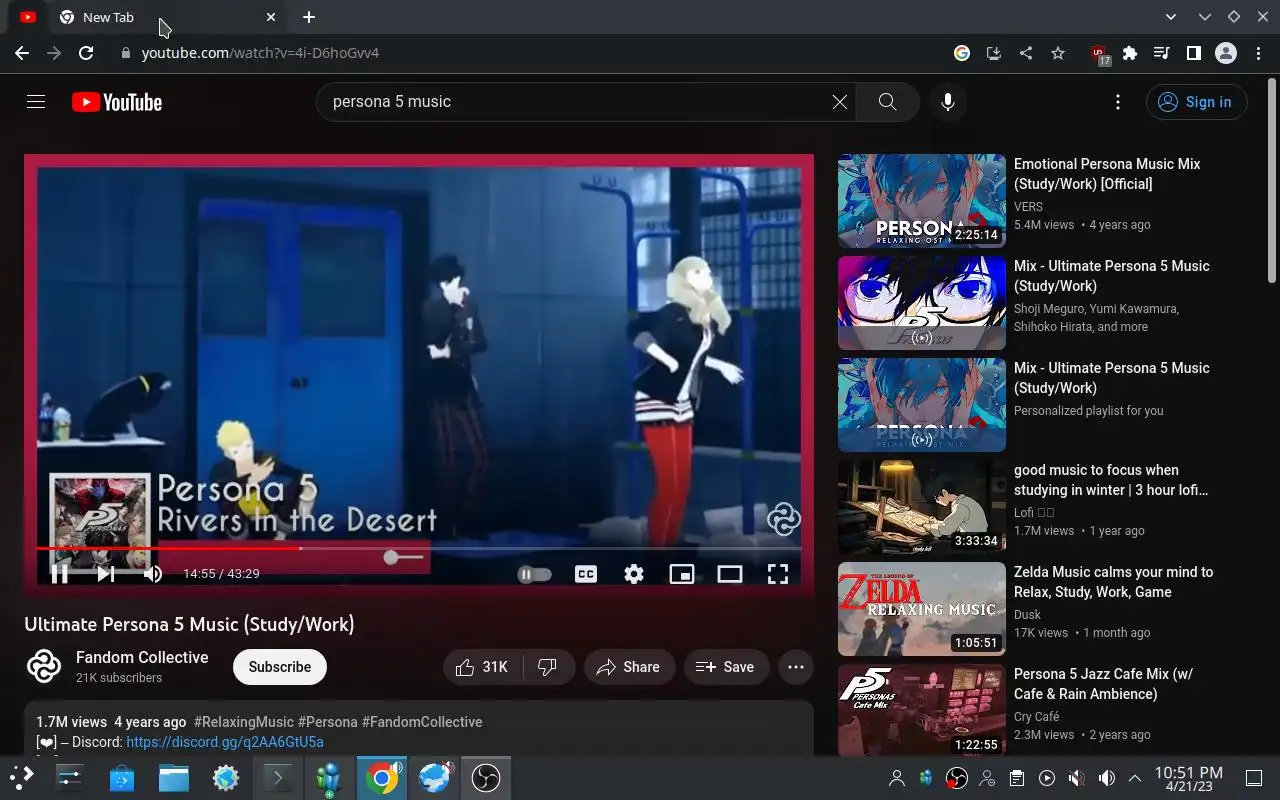Expand hidden system tray icons arrow
The height and width of the screenshot is (800, 1280).
(1135, 778)
